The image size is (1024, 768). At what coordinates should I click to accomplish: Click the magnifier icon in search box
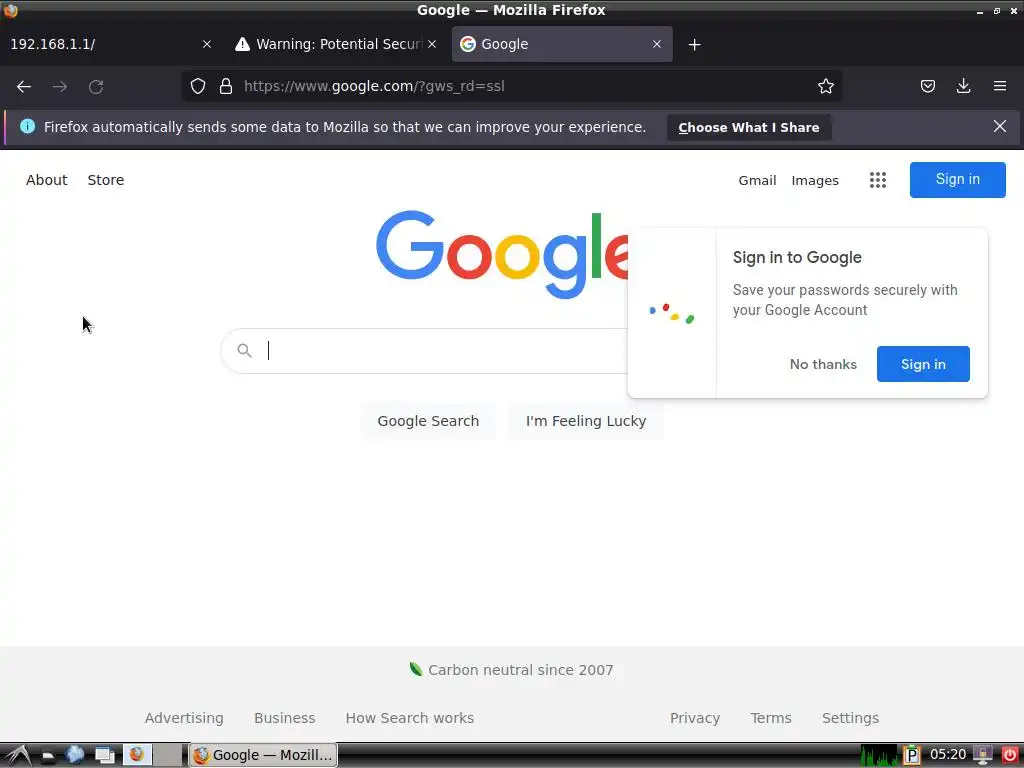pos(244,351)
